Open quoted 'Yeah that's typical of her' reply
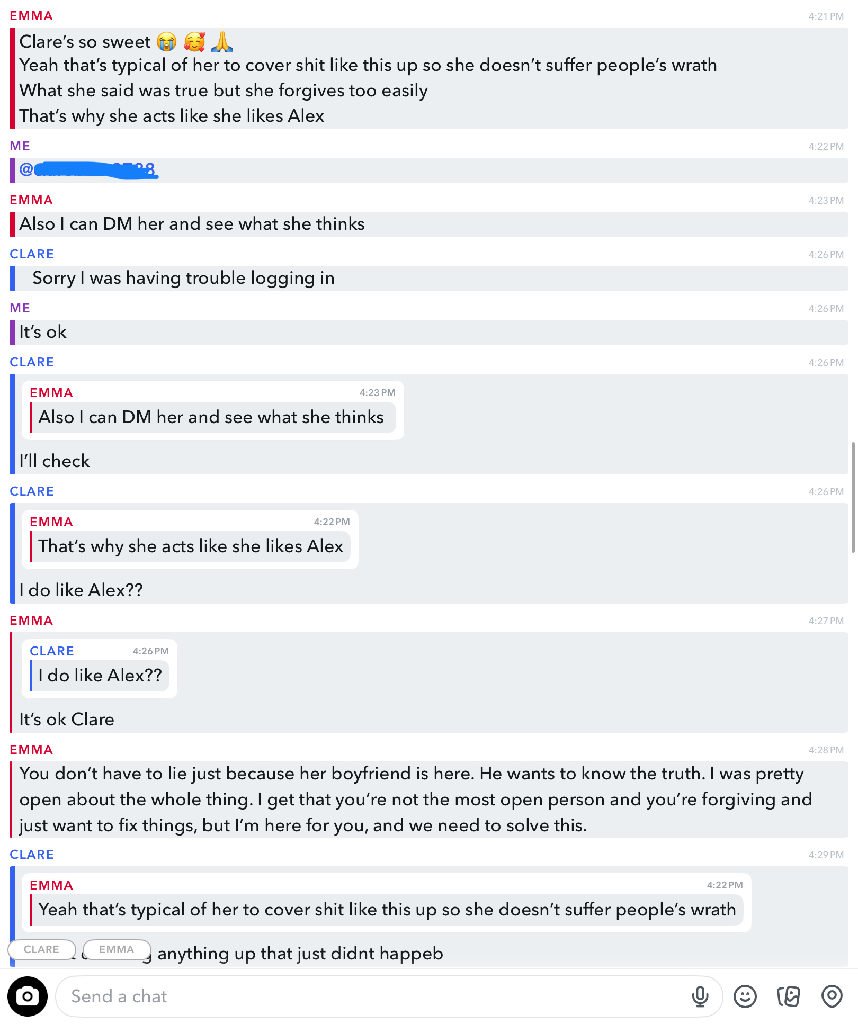858x1024 pixels. [387, 903]
